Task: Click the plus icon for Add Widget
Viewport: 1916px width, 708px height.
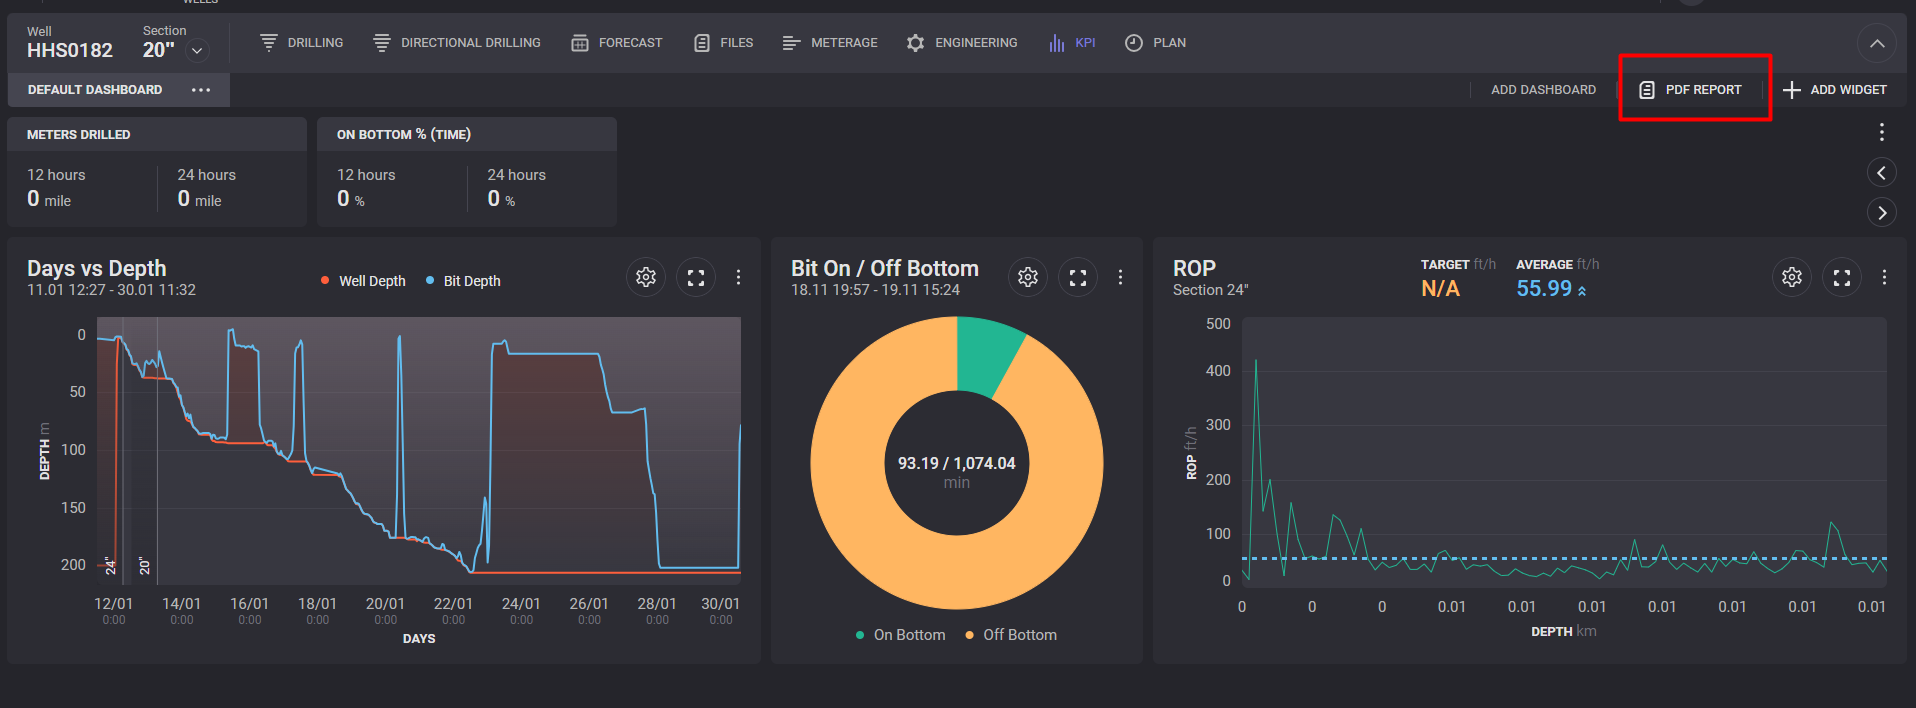Action: pos(1792,90)
